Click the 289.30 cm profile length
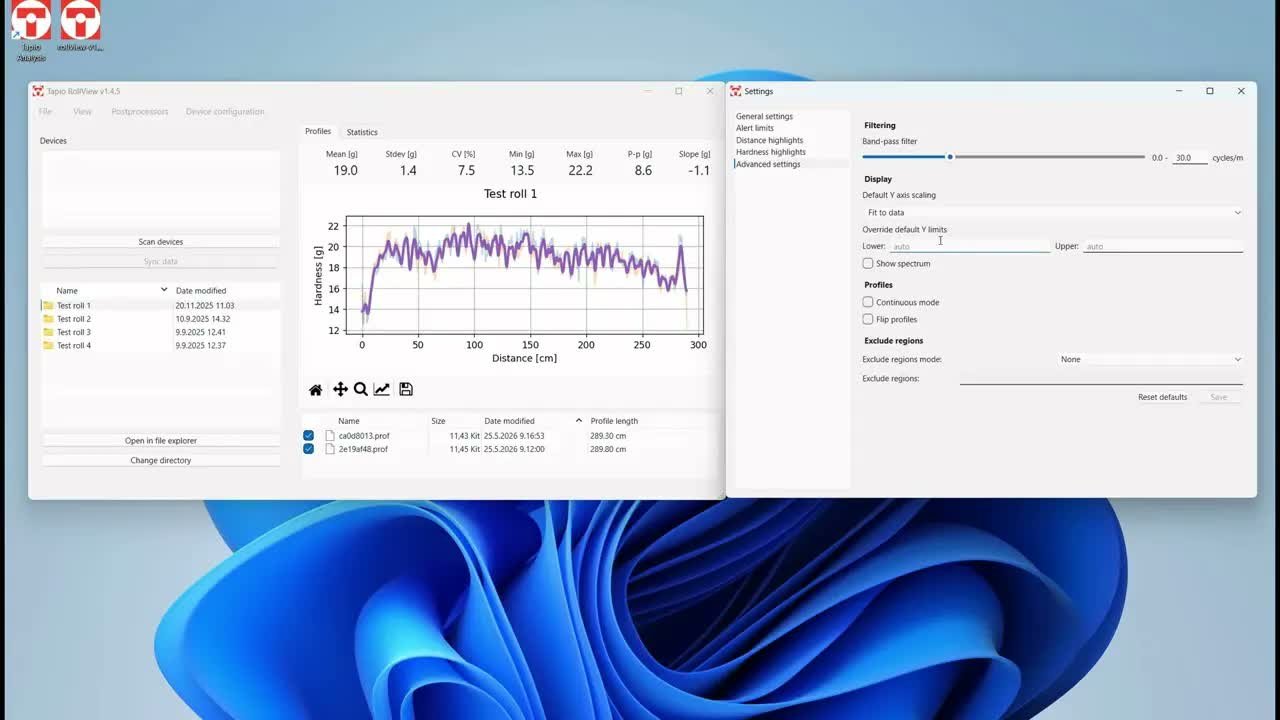Image resolution: width=1280 pixels, height=720 pixels. (x=608, y=436)
